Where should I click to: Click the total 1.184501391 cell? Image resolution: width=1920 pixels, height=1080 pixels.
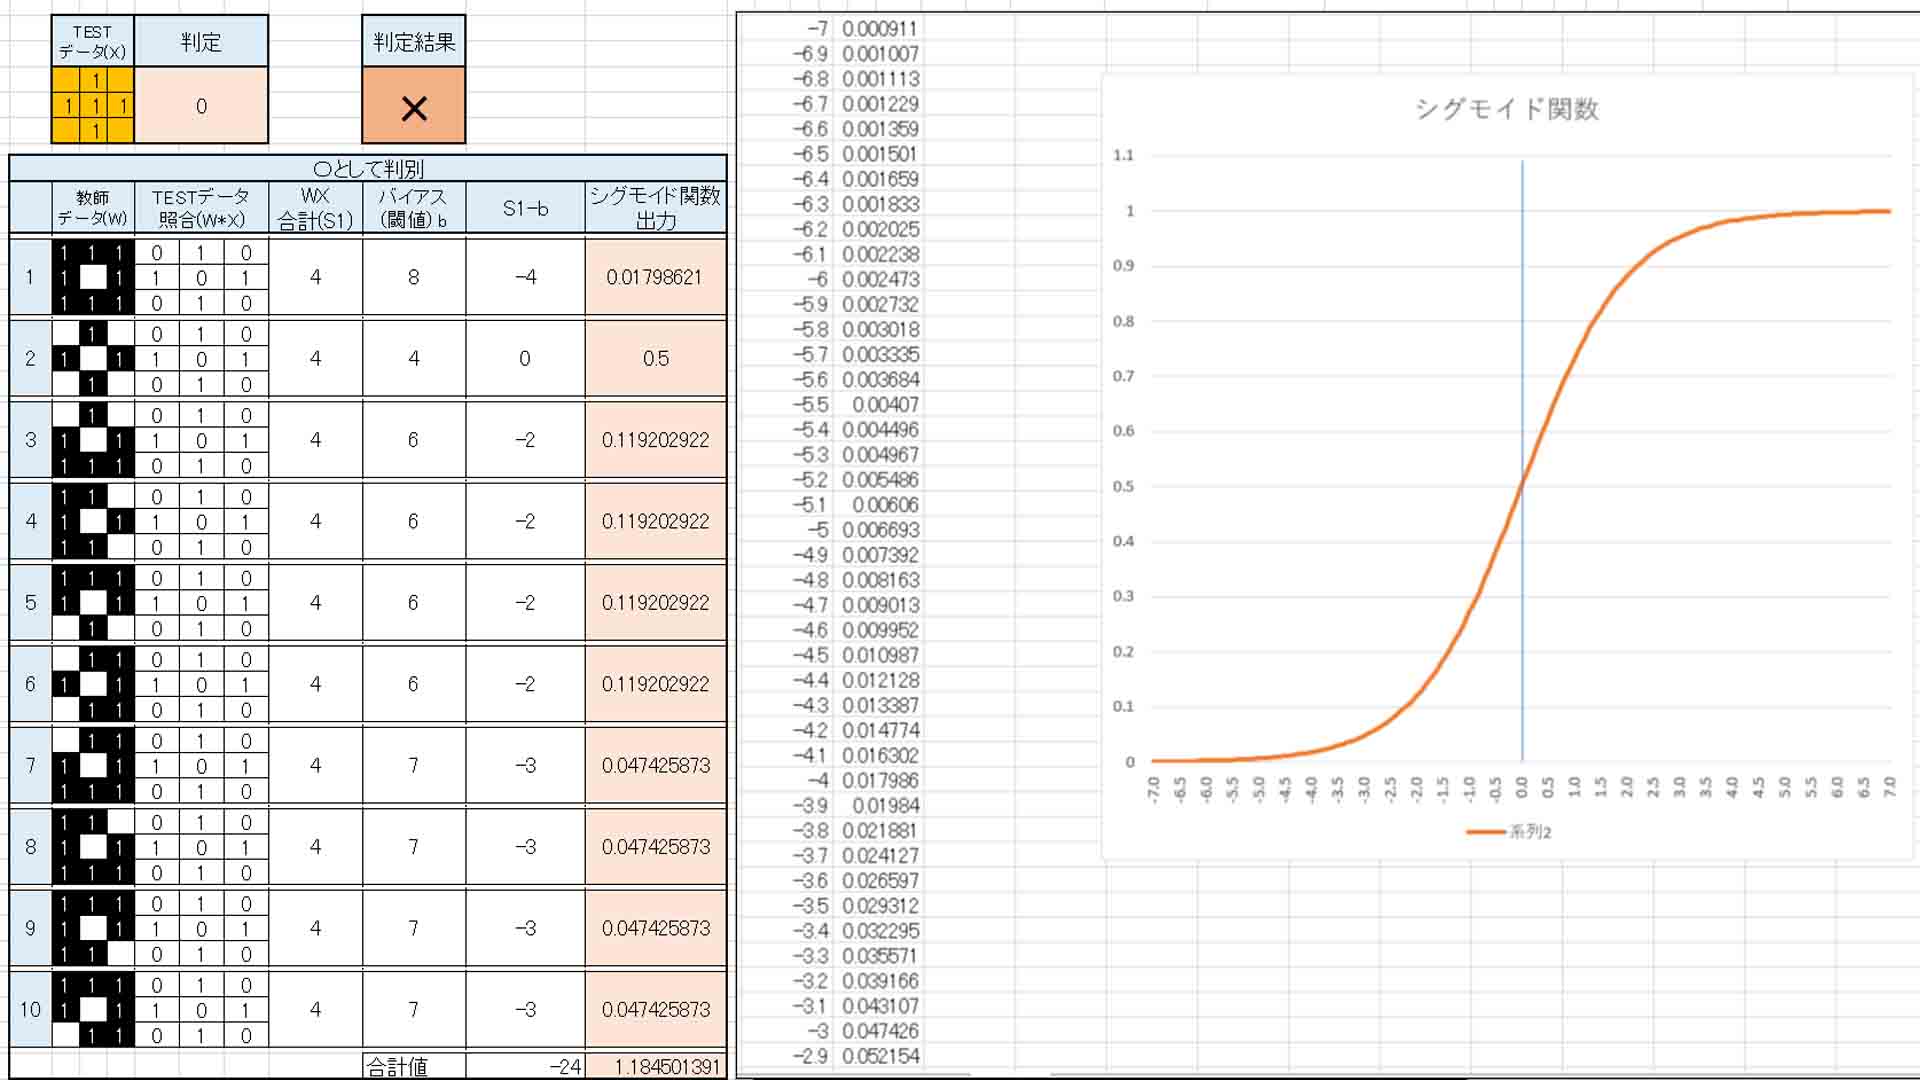pos(655,1066)
